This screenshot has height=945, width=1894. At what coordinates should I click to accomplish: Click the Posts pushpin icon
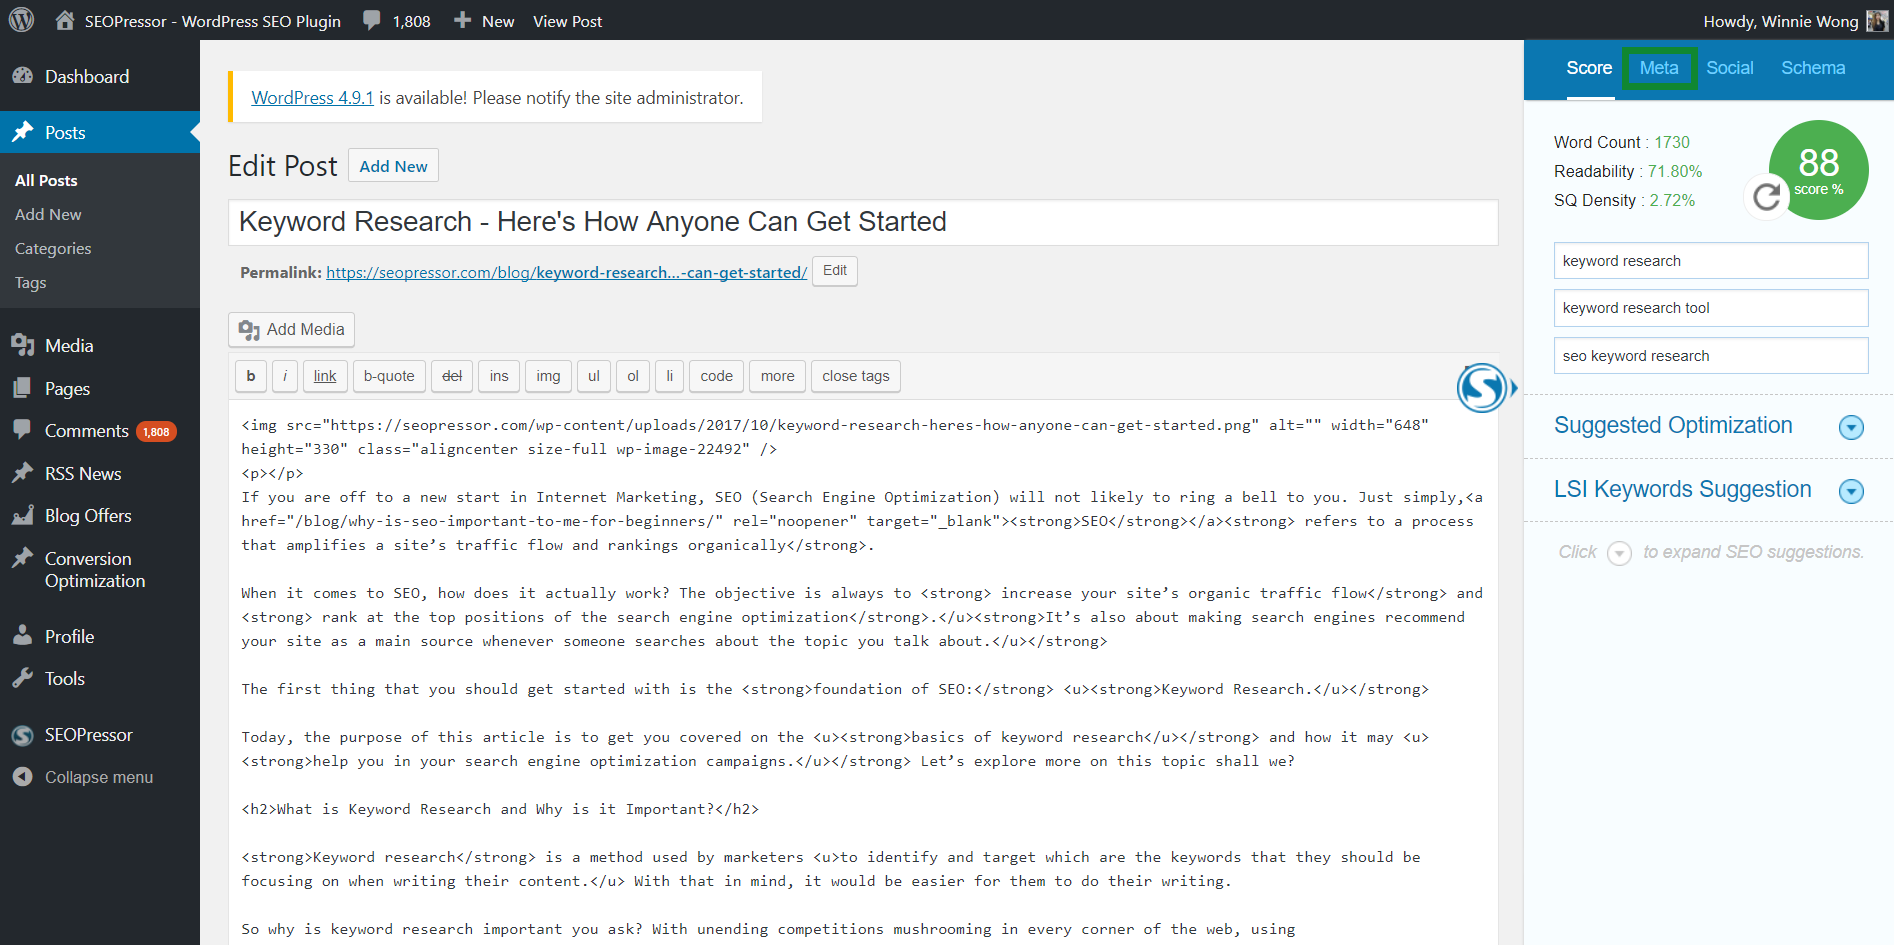[x=22, y=132]
